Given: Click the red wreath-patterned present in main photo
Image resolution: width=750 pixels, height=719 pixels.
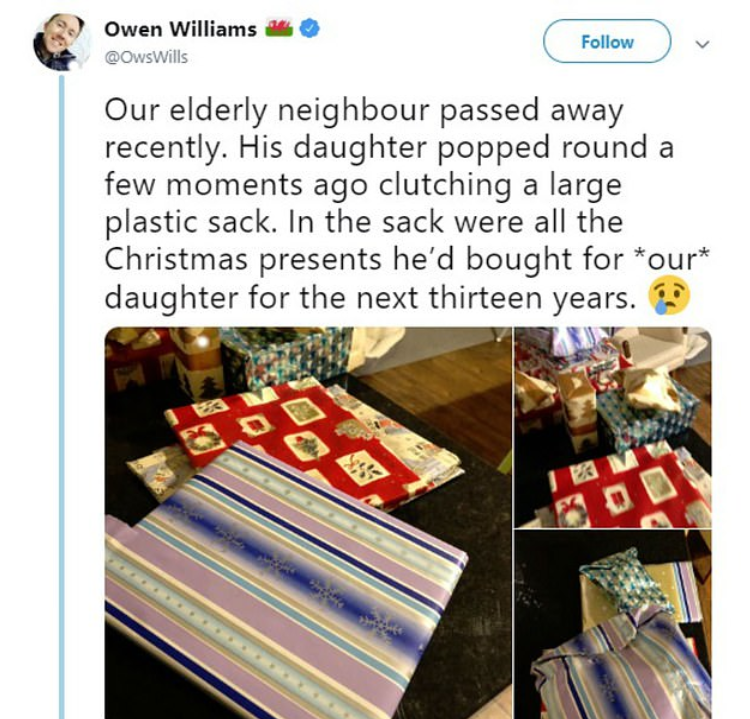Looking at the screenshot, I should pyautogui.click(x=297, y=442).
